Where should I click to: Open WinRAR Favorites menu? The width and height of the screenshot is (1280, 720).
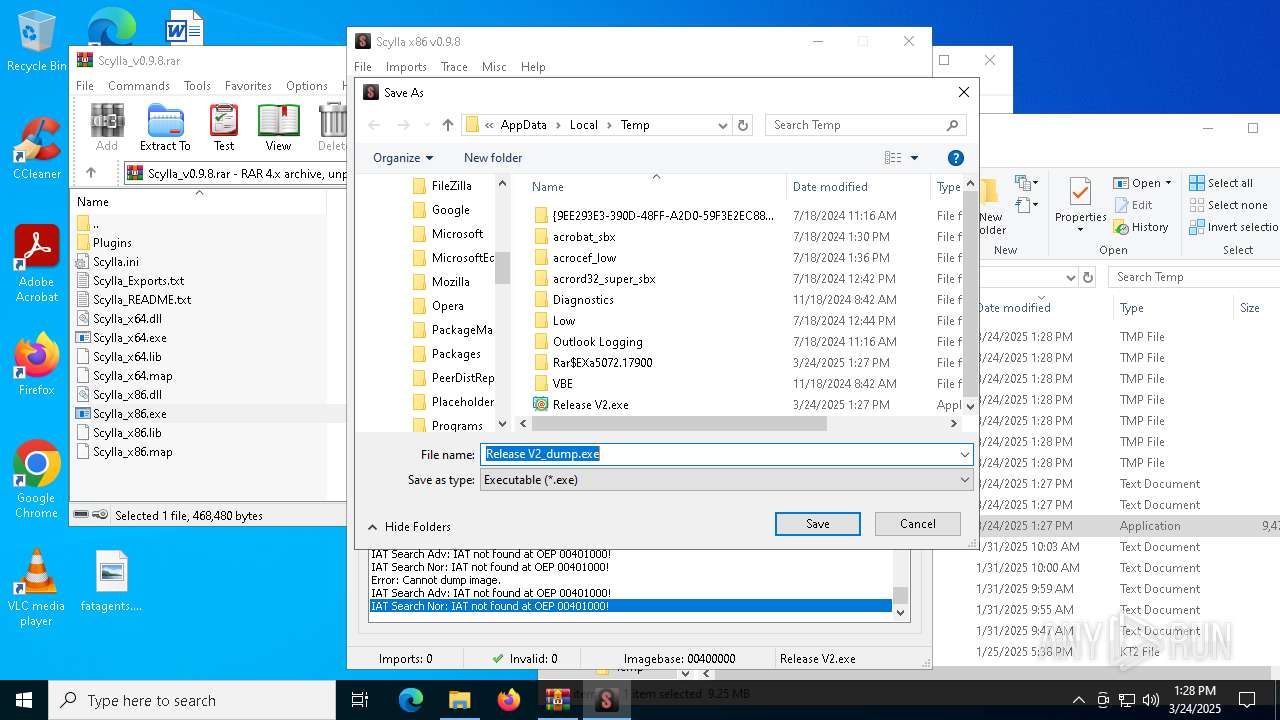248,86
